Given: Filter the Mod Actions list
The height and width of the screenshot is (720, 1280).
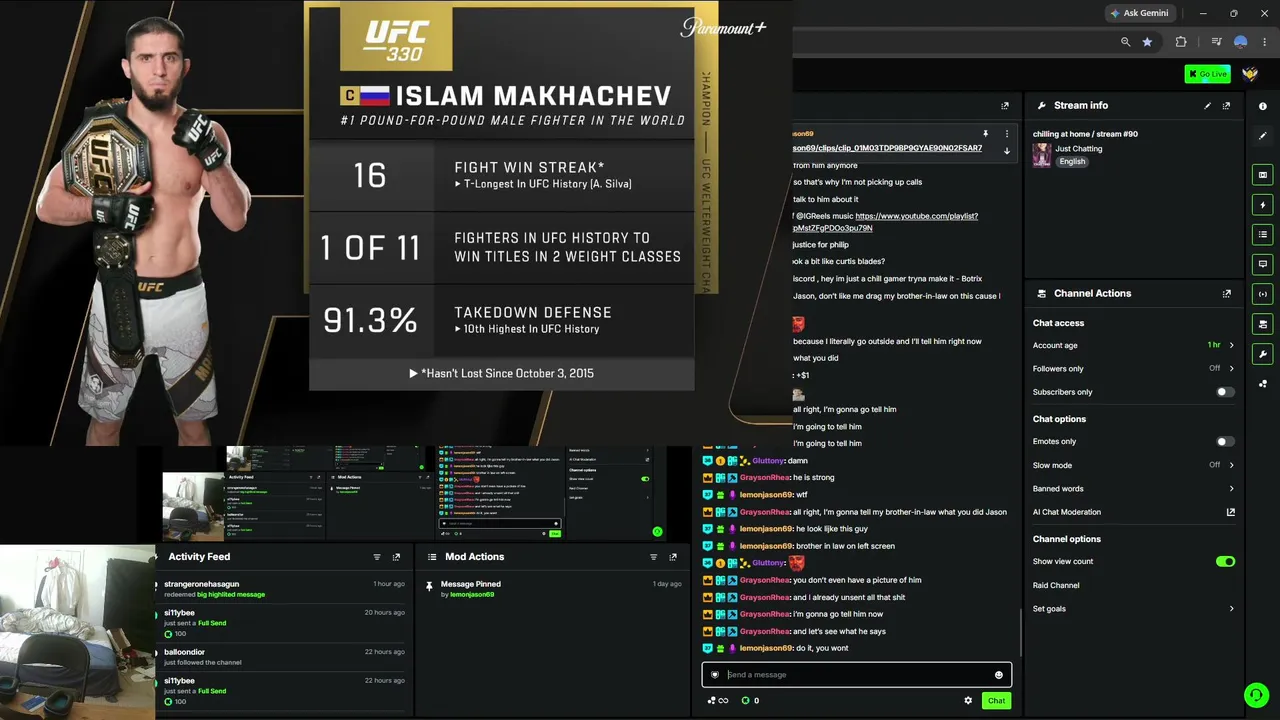Looking at the screenshot, I should click(654, 557).
